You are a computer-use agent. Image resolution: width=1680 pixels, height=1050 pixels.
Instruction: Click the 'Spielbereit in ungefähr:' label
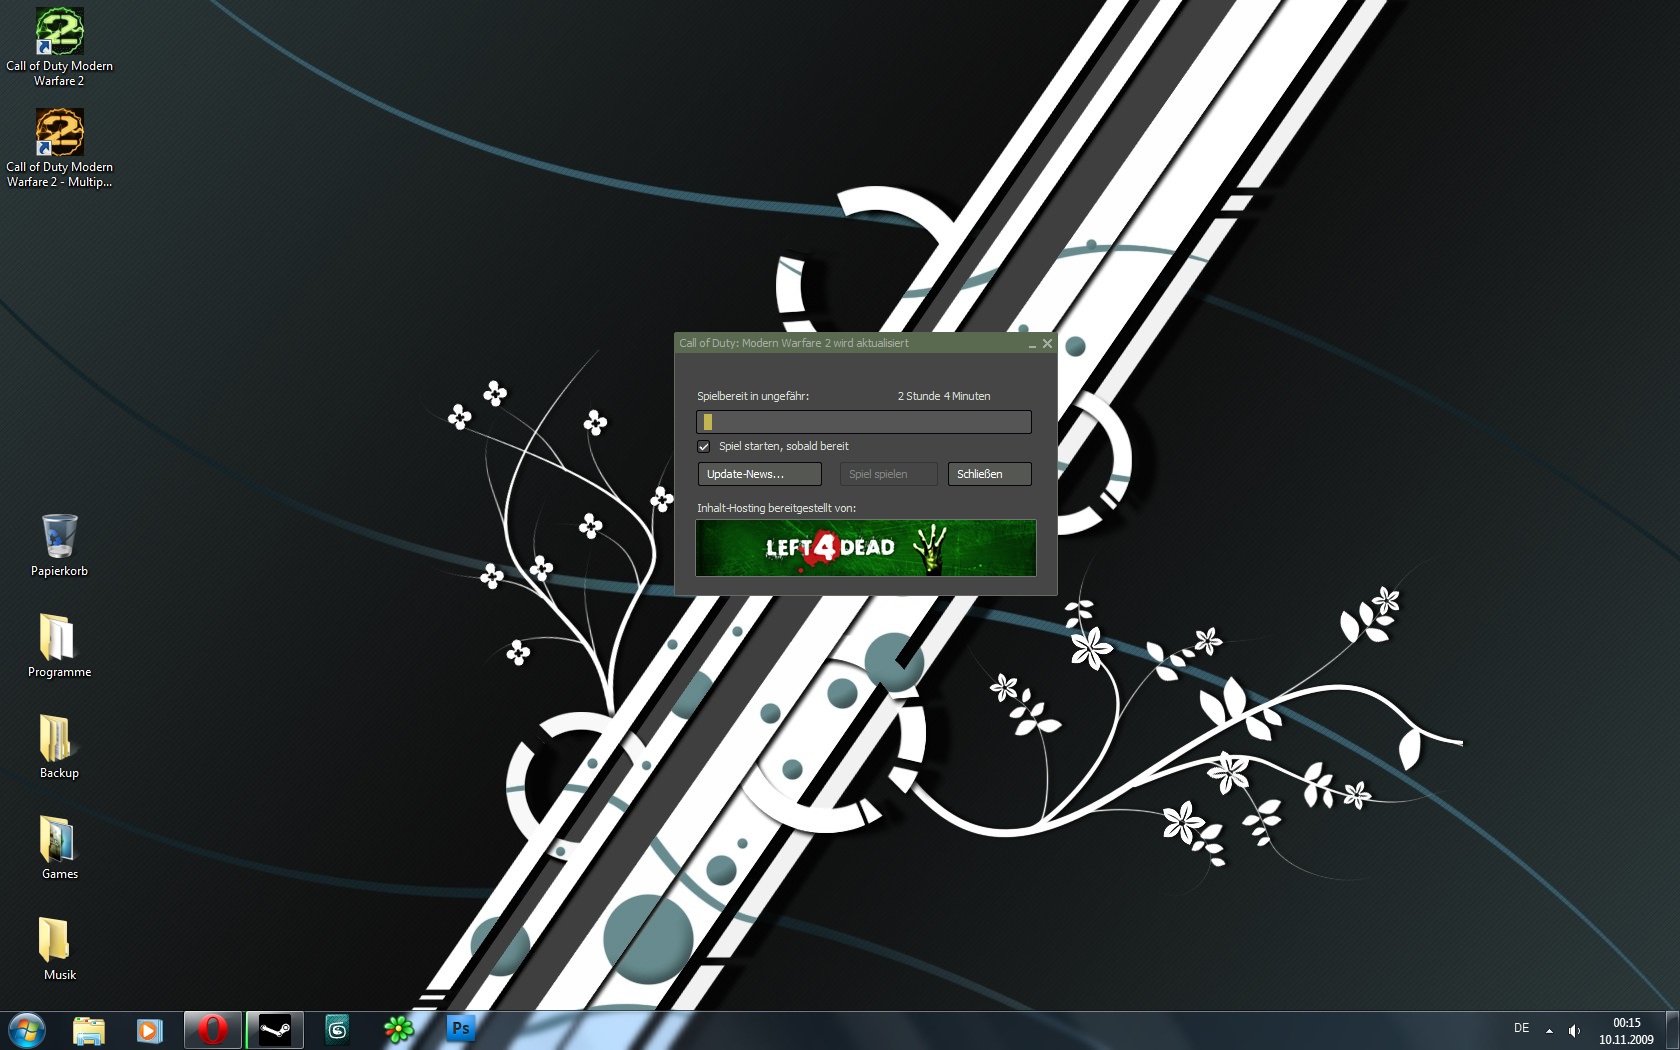[753, 396]
